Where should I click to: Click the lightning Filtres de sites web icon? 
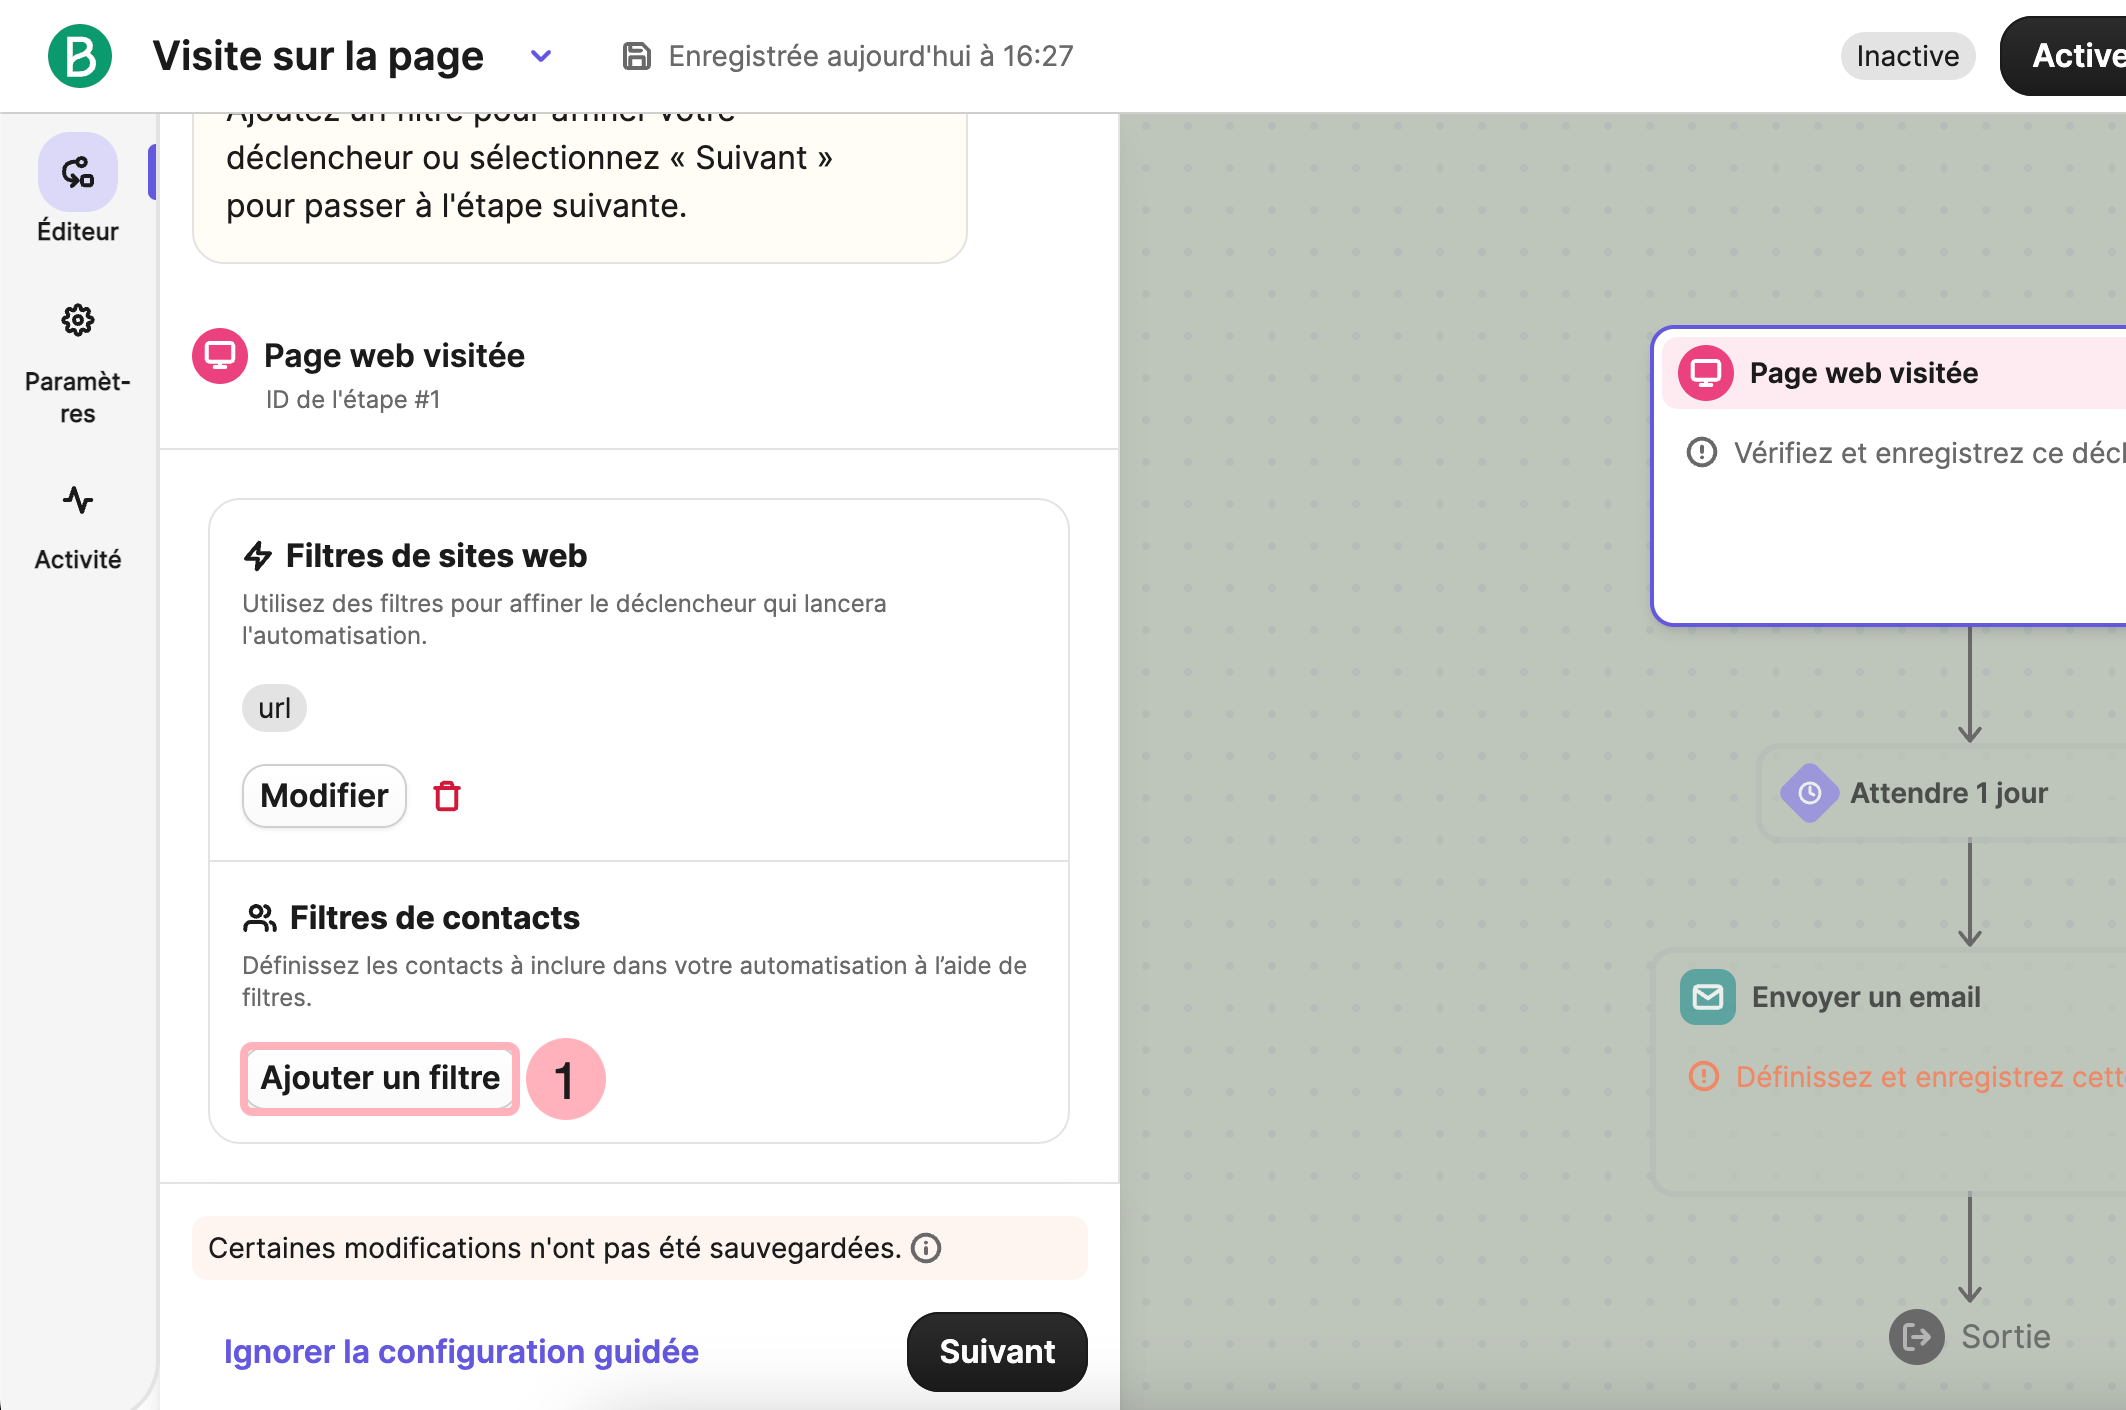(x=258, y=556)
